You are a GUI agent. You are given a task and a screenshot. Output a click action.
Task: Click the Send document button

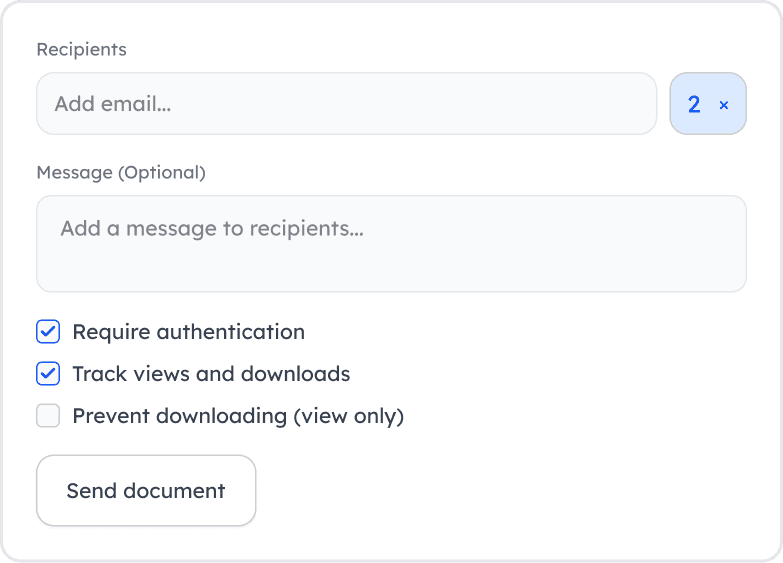(x=146, y=490)
